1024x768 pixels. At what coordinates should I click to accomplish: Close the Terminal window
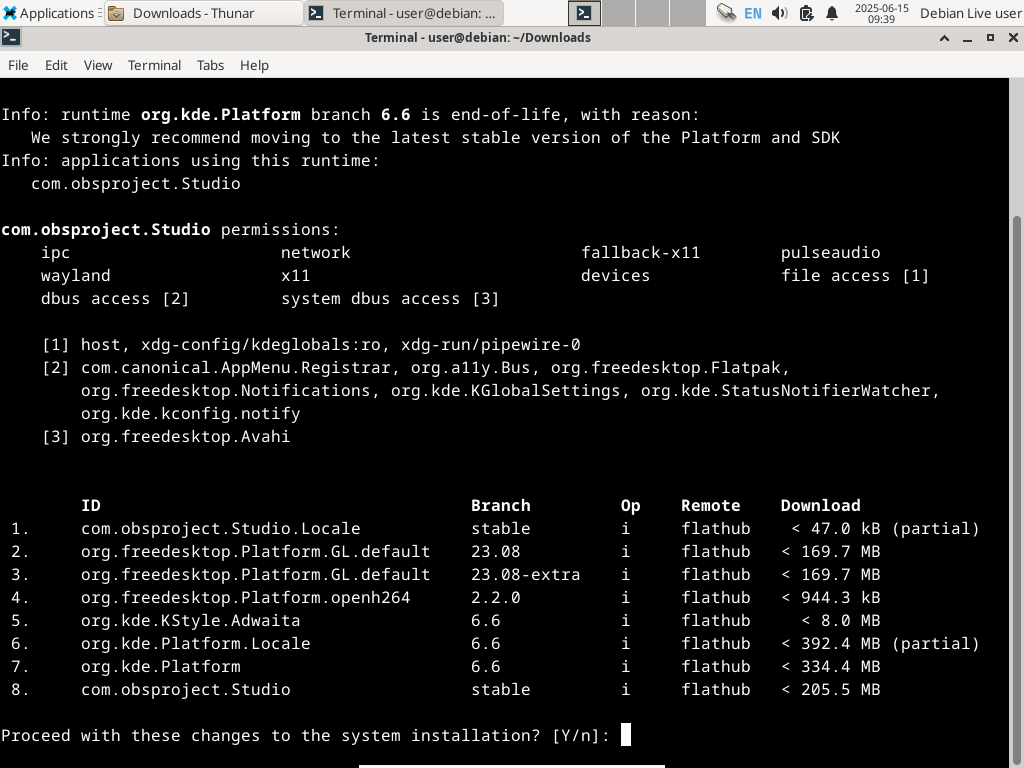[1013, 38]
